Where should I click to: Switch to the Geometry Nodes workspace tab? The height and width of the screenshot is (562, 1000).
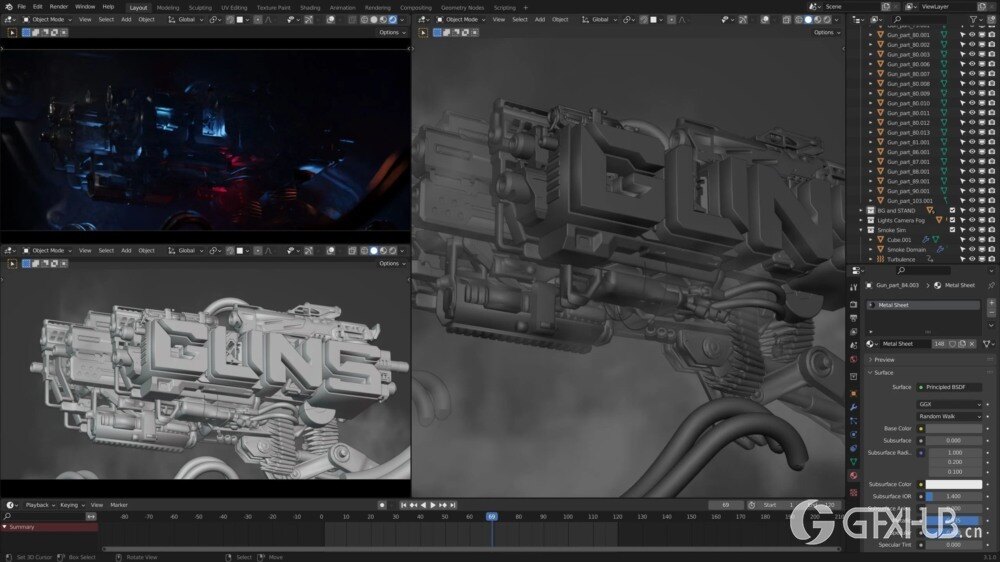(x=462, y=8)
